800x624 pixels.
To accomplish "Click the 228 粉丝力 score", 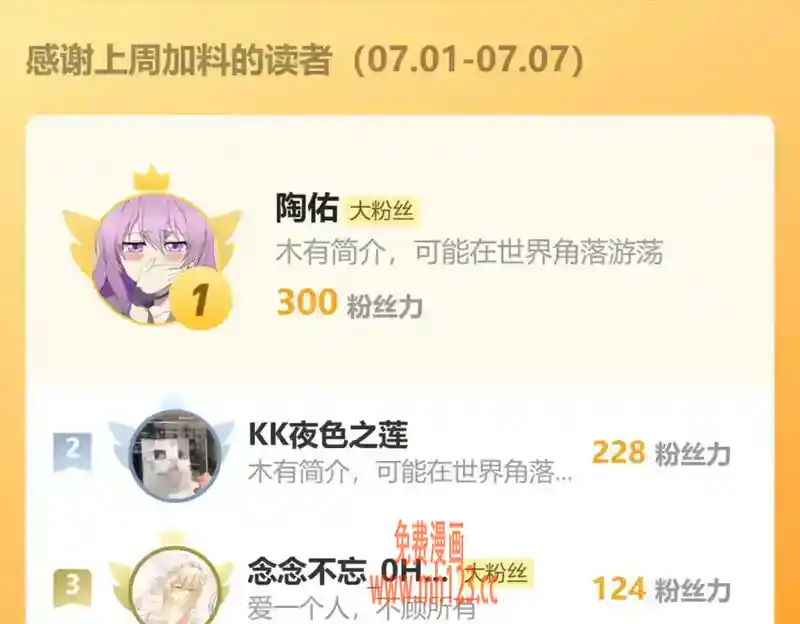I will (x=661, y=453).
